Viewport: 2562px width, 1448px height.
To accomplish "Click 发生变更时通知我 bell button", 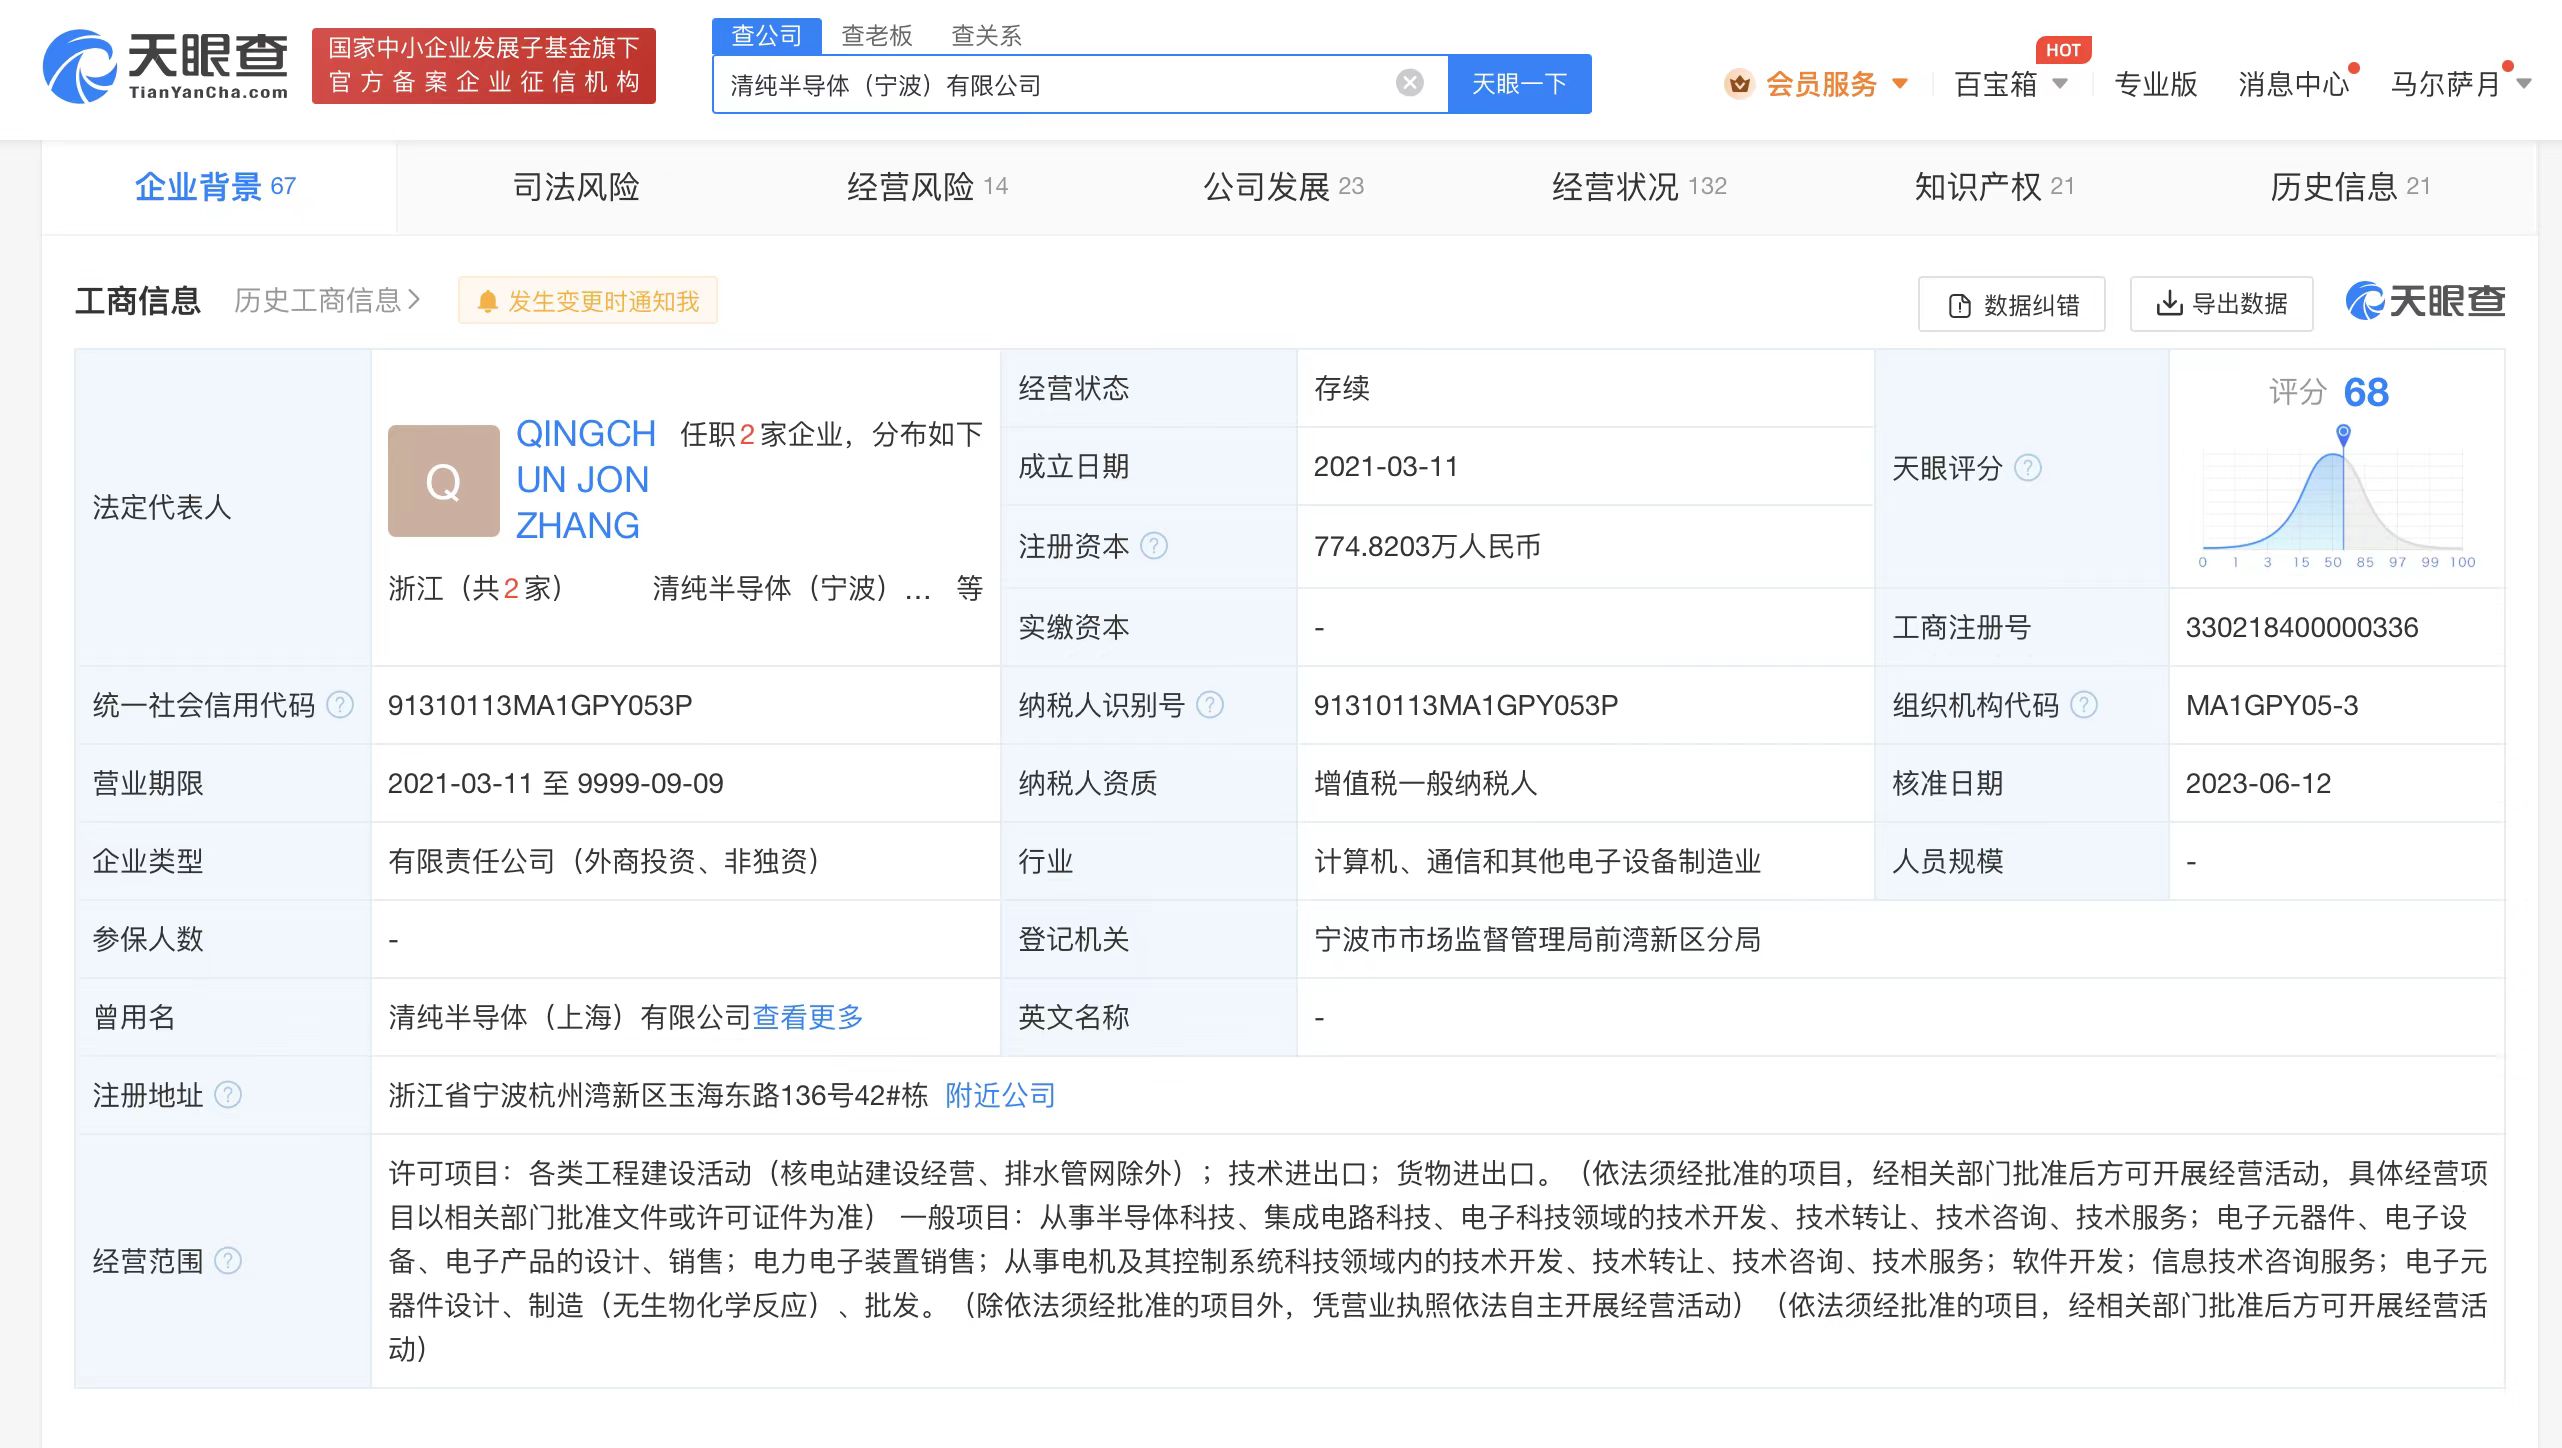I will tap(588, 301).
